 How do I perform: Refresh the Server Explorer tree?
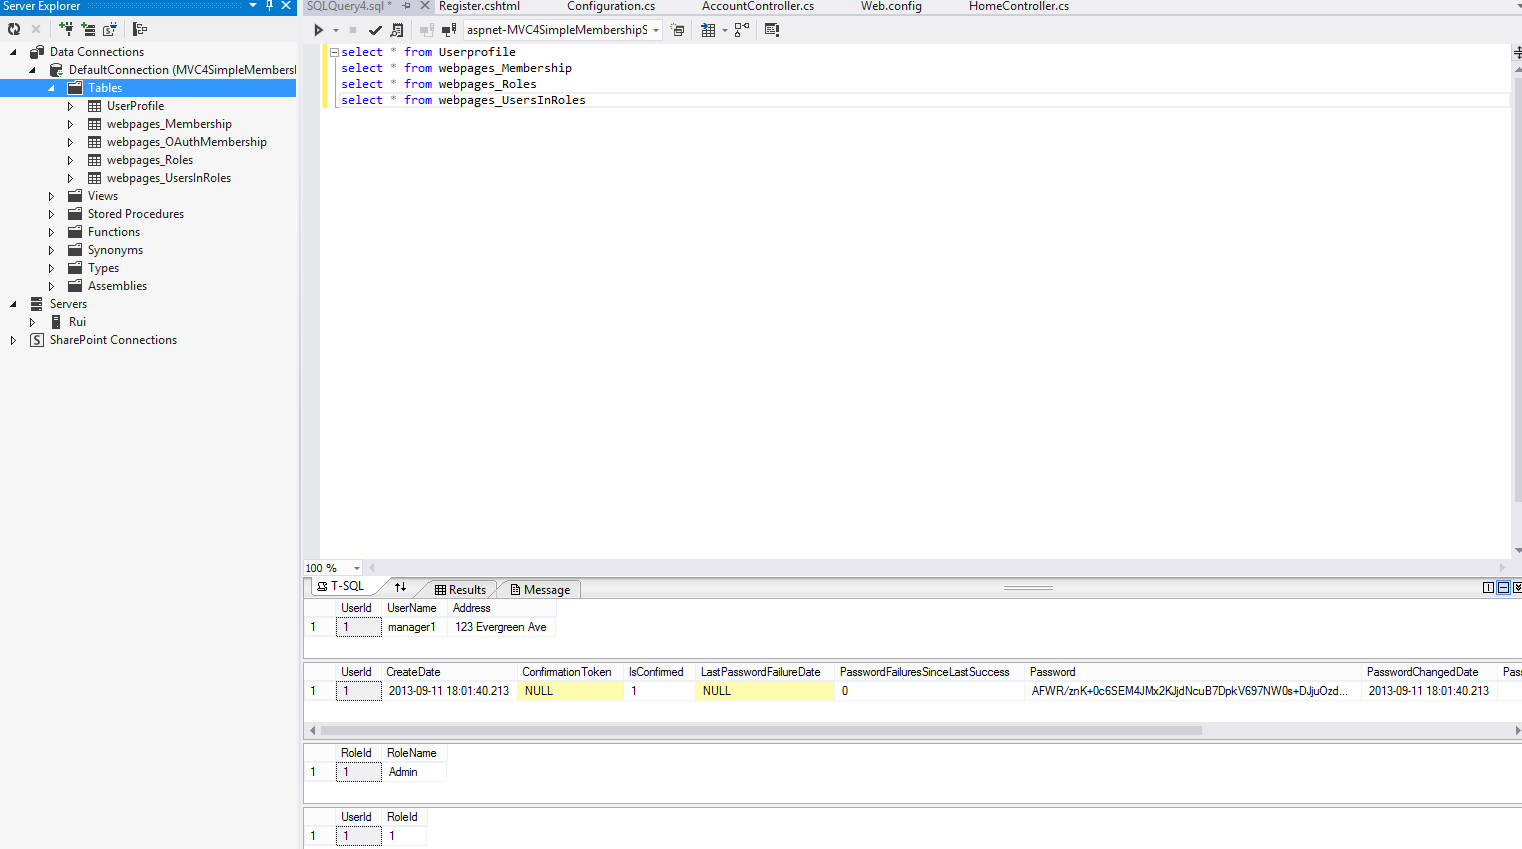[14, 29]
